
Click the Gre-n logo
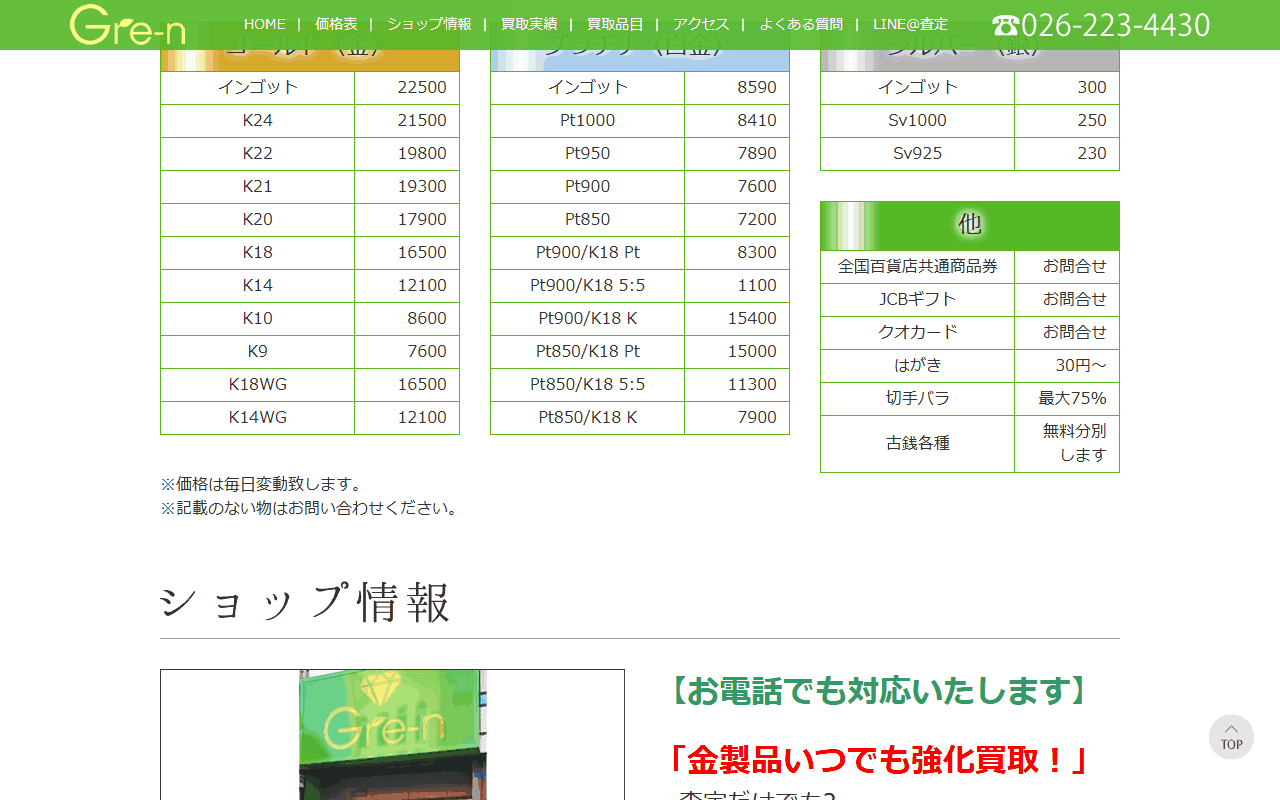127,25
